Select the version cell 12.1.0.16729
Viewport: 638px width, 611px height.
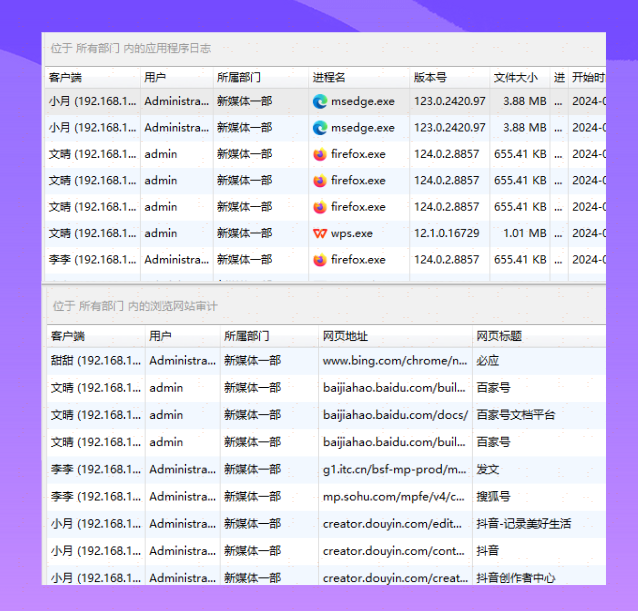pos(450,233)
